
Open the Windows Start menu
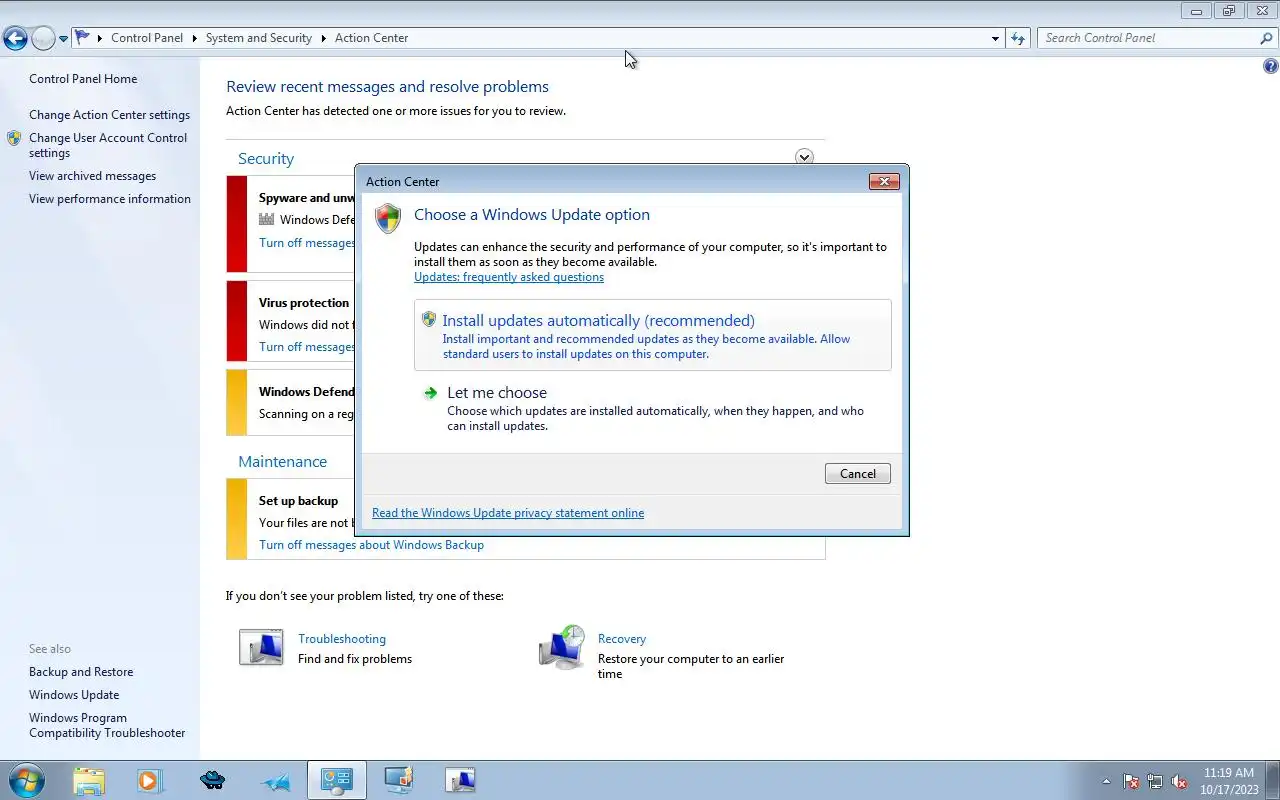(x=26, y=780)
